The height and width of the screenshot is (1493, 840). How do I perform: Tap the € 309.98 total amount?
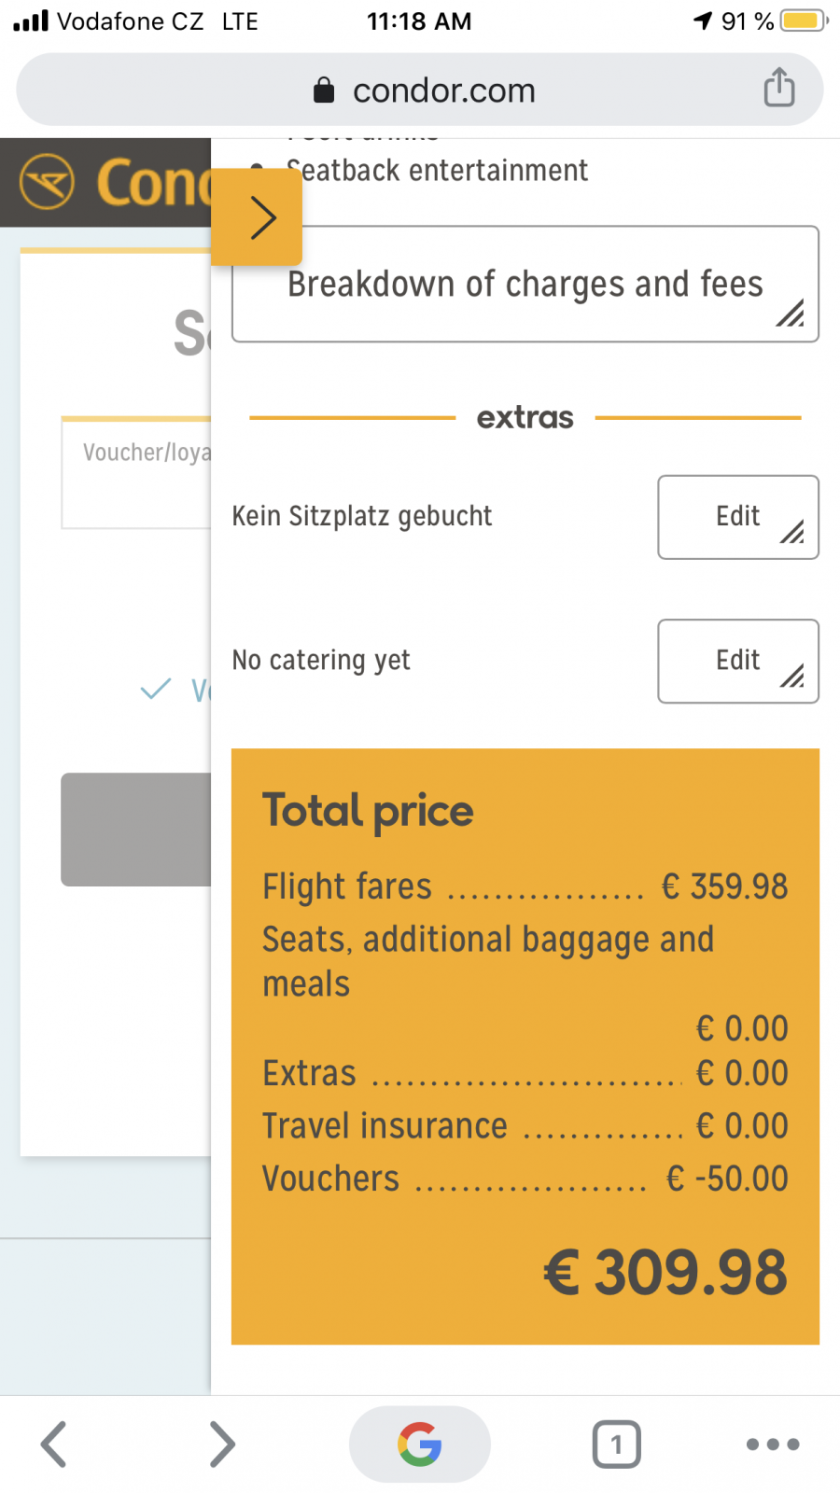(x=666, y=1273)
